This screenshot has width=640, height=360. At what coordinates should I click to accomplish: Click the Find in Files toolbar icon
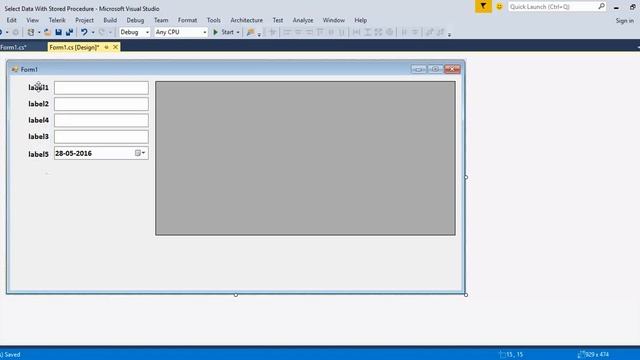[250, 32]
